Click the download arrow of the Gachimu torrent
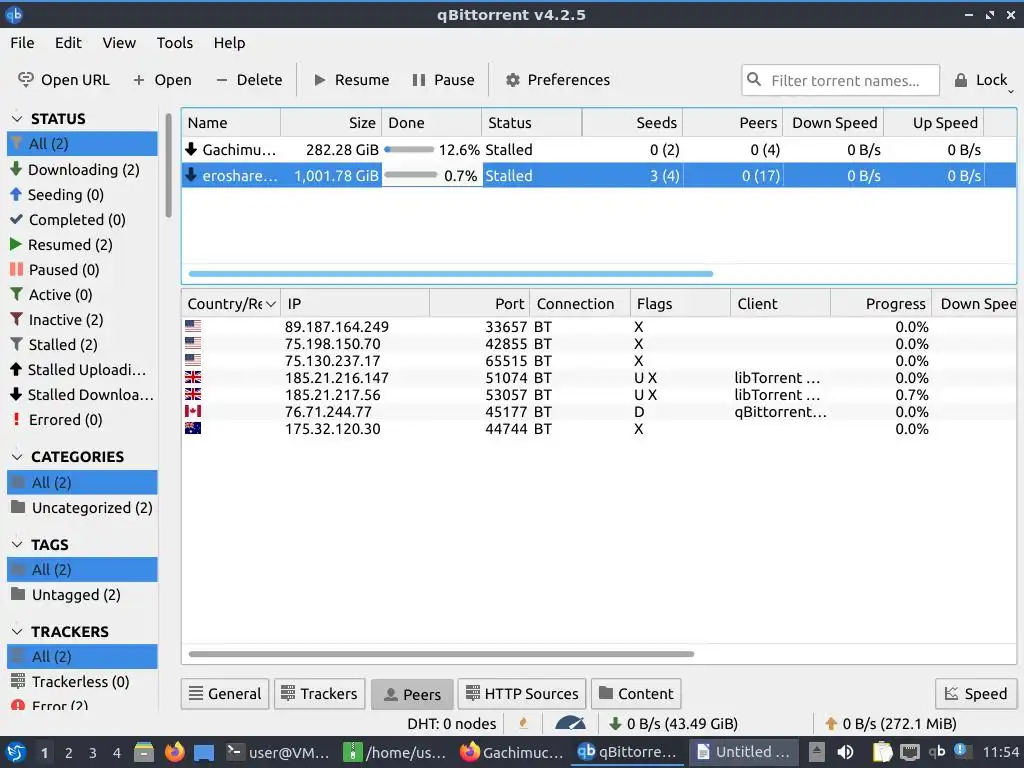This screenshot has width=1024, height=768. 191,149
